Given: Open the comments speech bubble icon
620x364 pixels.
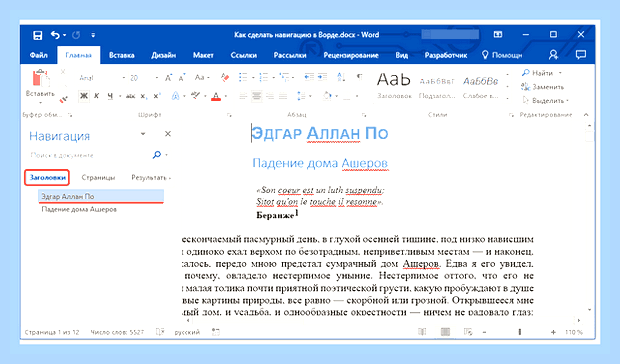Looking at the screenshot, I should (581, 55).
